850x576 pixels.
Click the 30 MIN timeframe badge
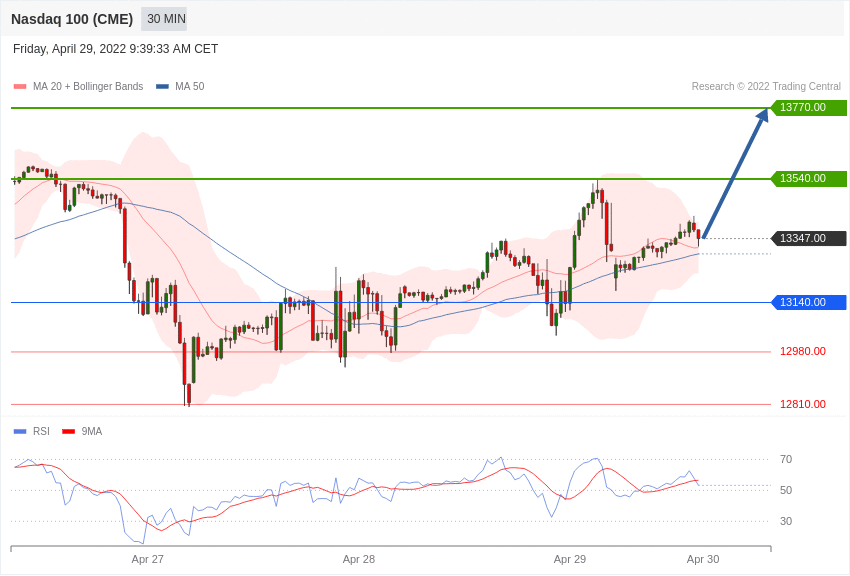(164, 19)
